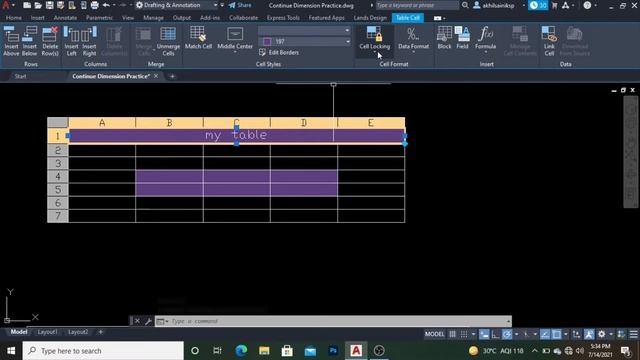The image size is (640, 360).
Task: Select the Match Cell tool
Action: coord(198,38)
